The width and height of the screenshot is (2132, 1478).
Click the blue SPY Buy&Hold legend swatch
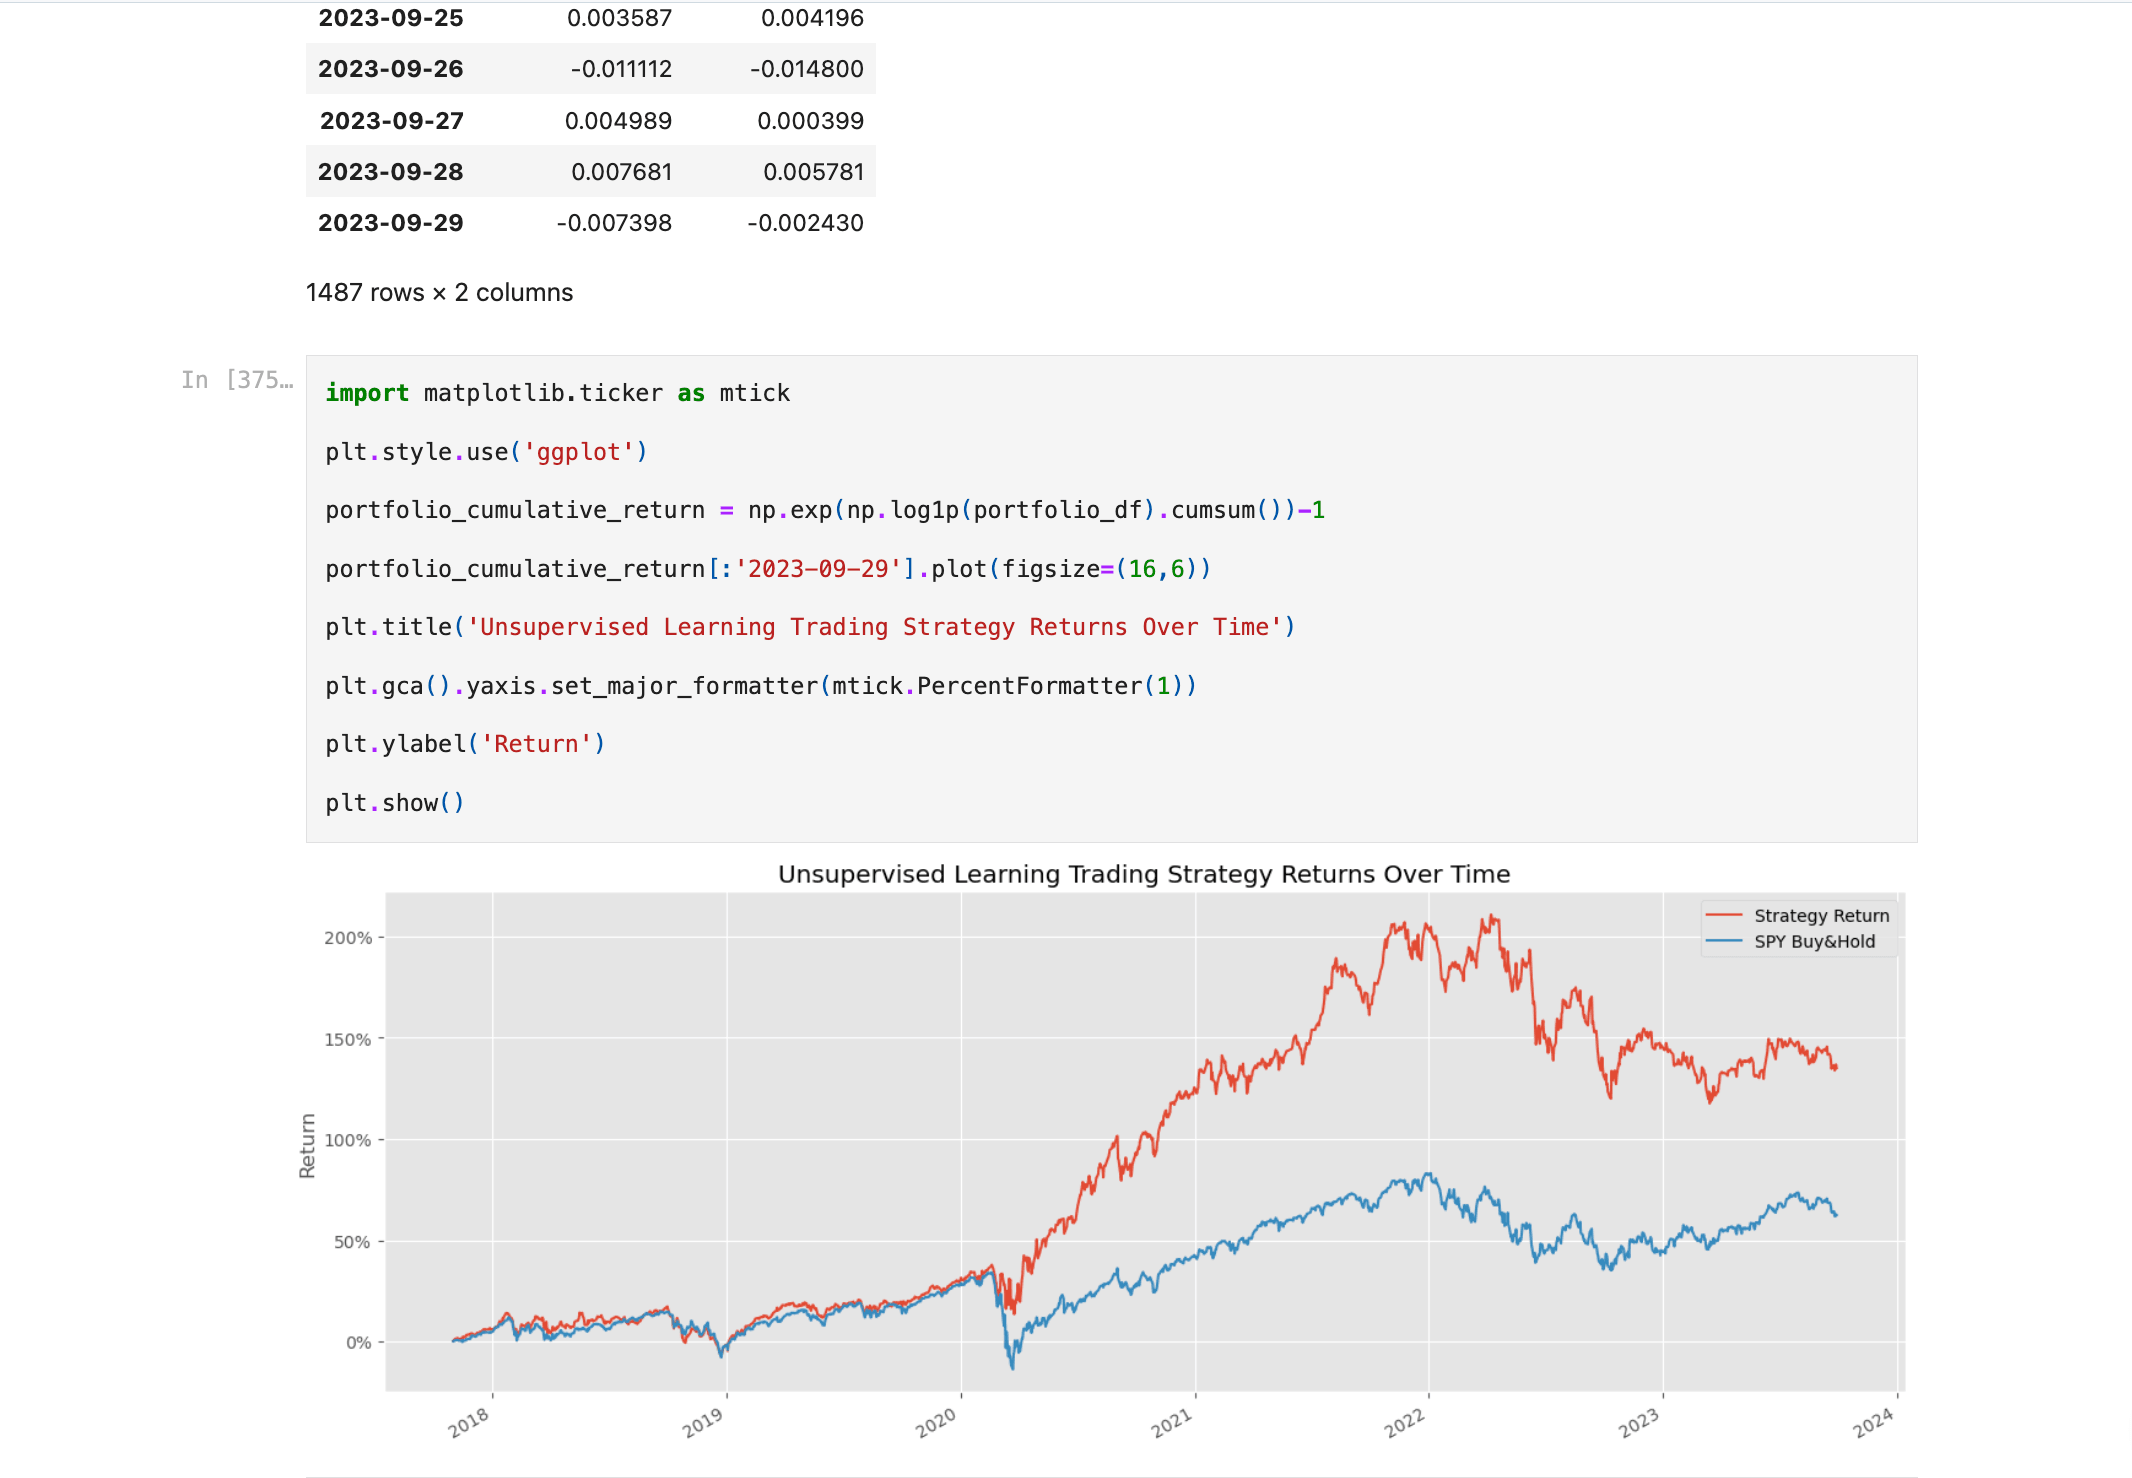(1724, 941)
